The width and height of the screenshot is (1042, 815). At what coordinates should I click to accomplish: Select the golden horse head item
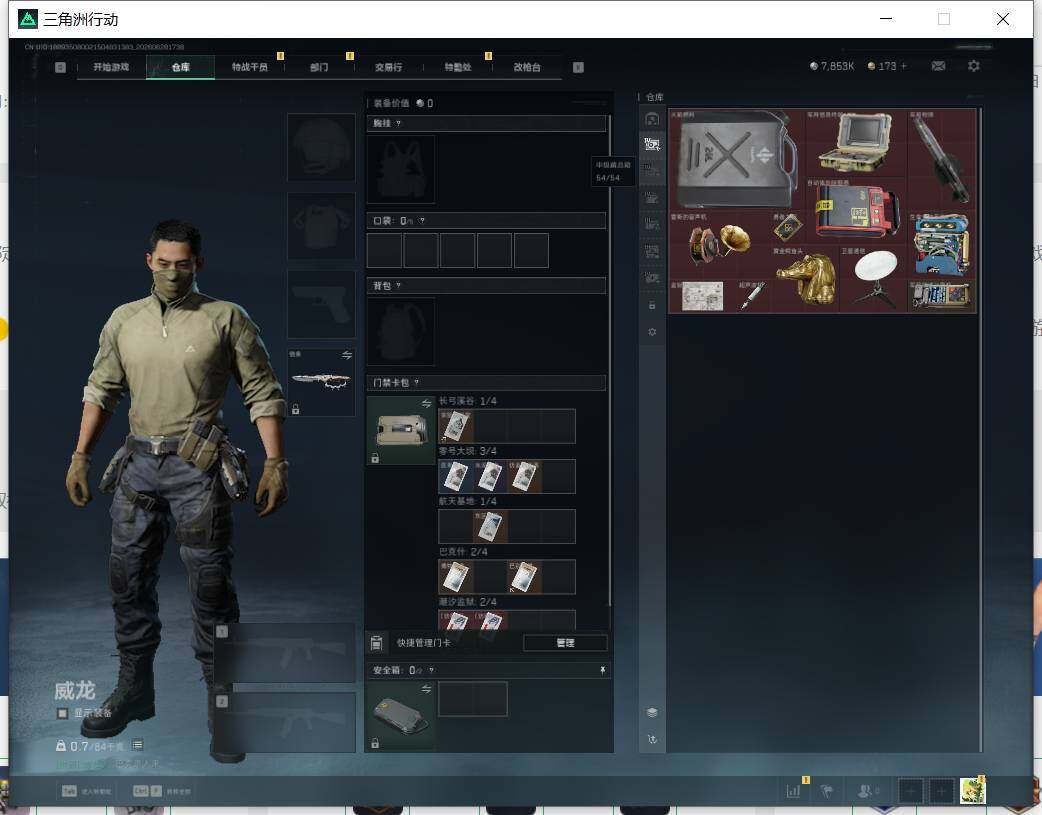tap(806, 279)
